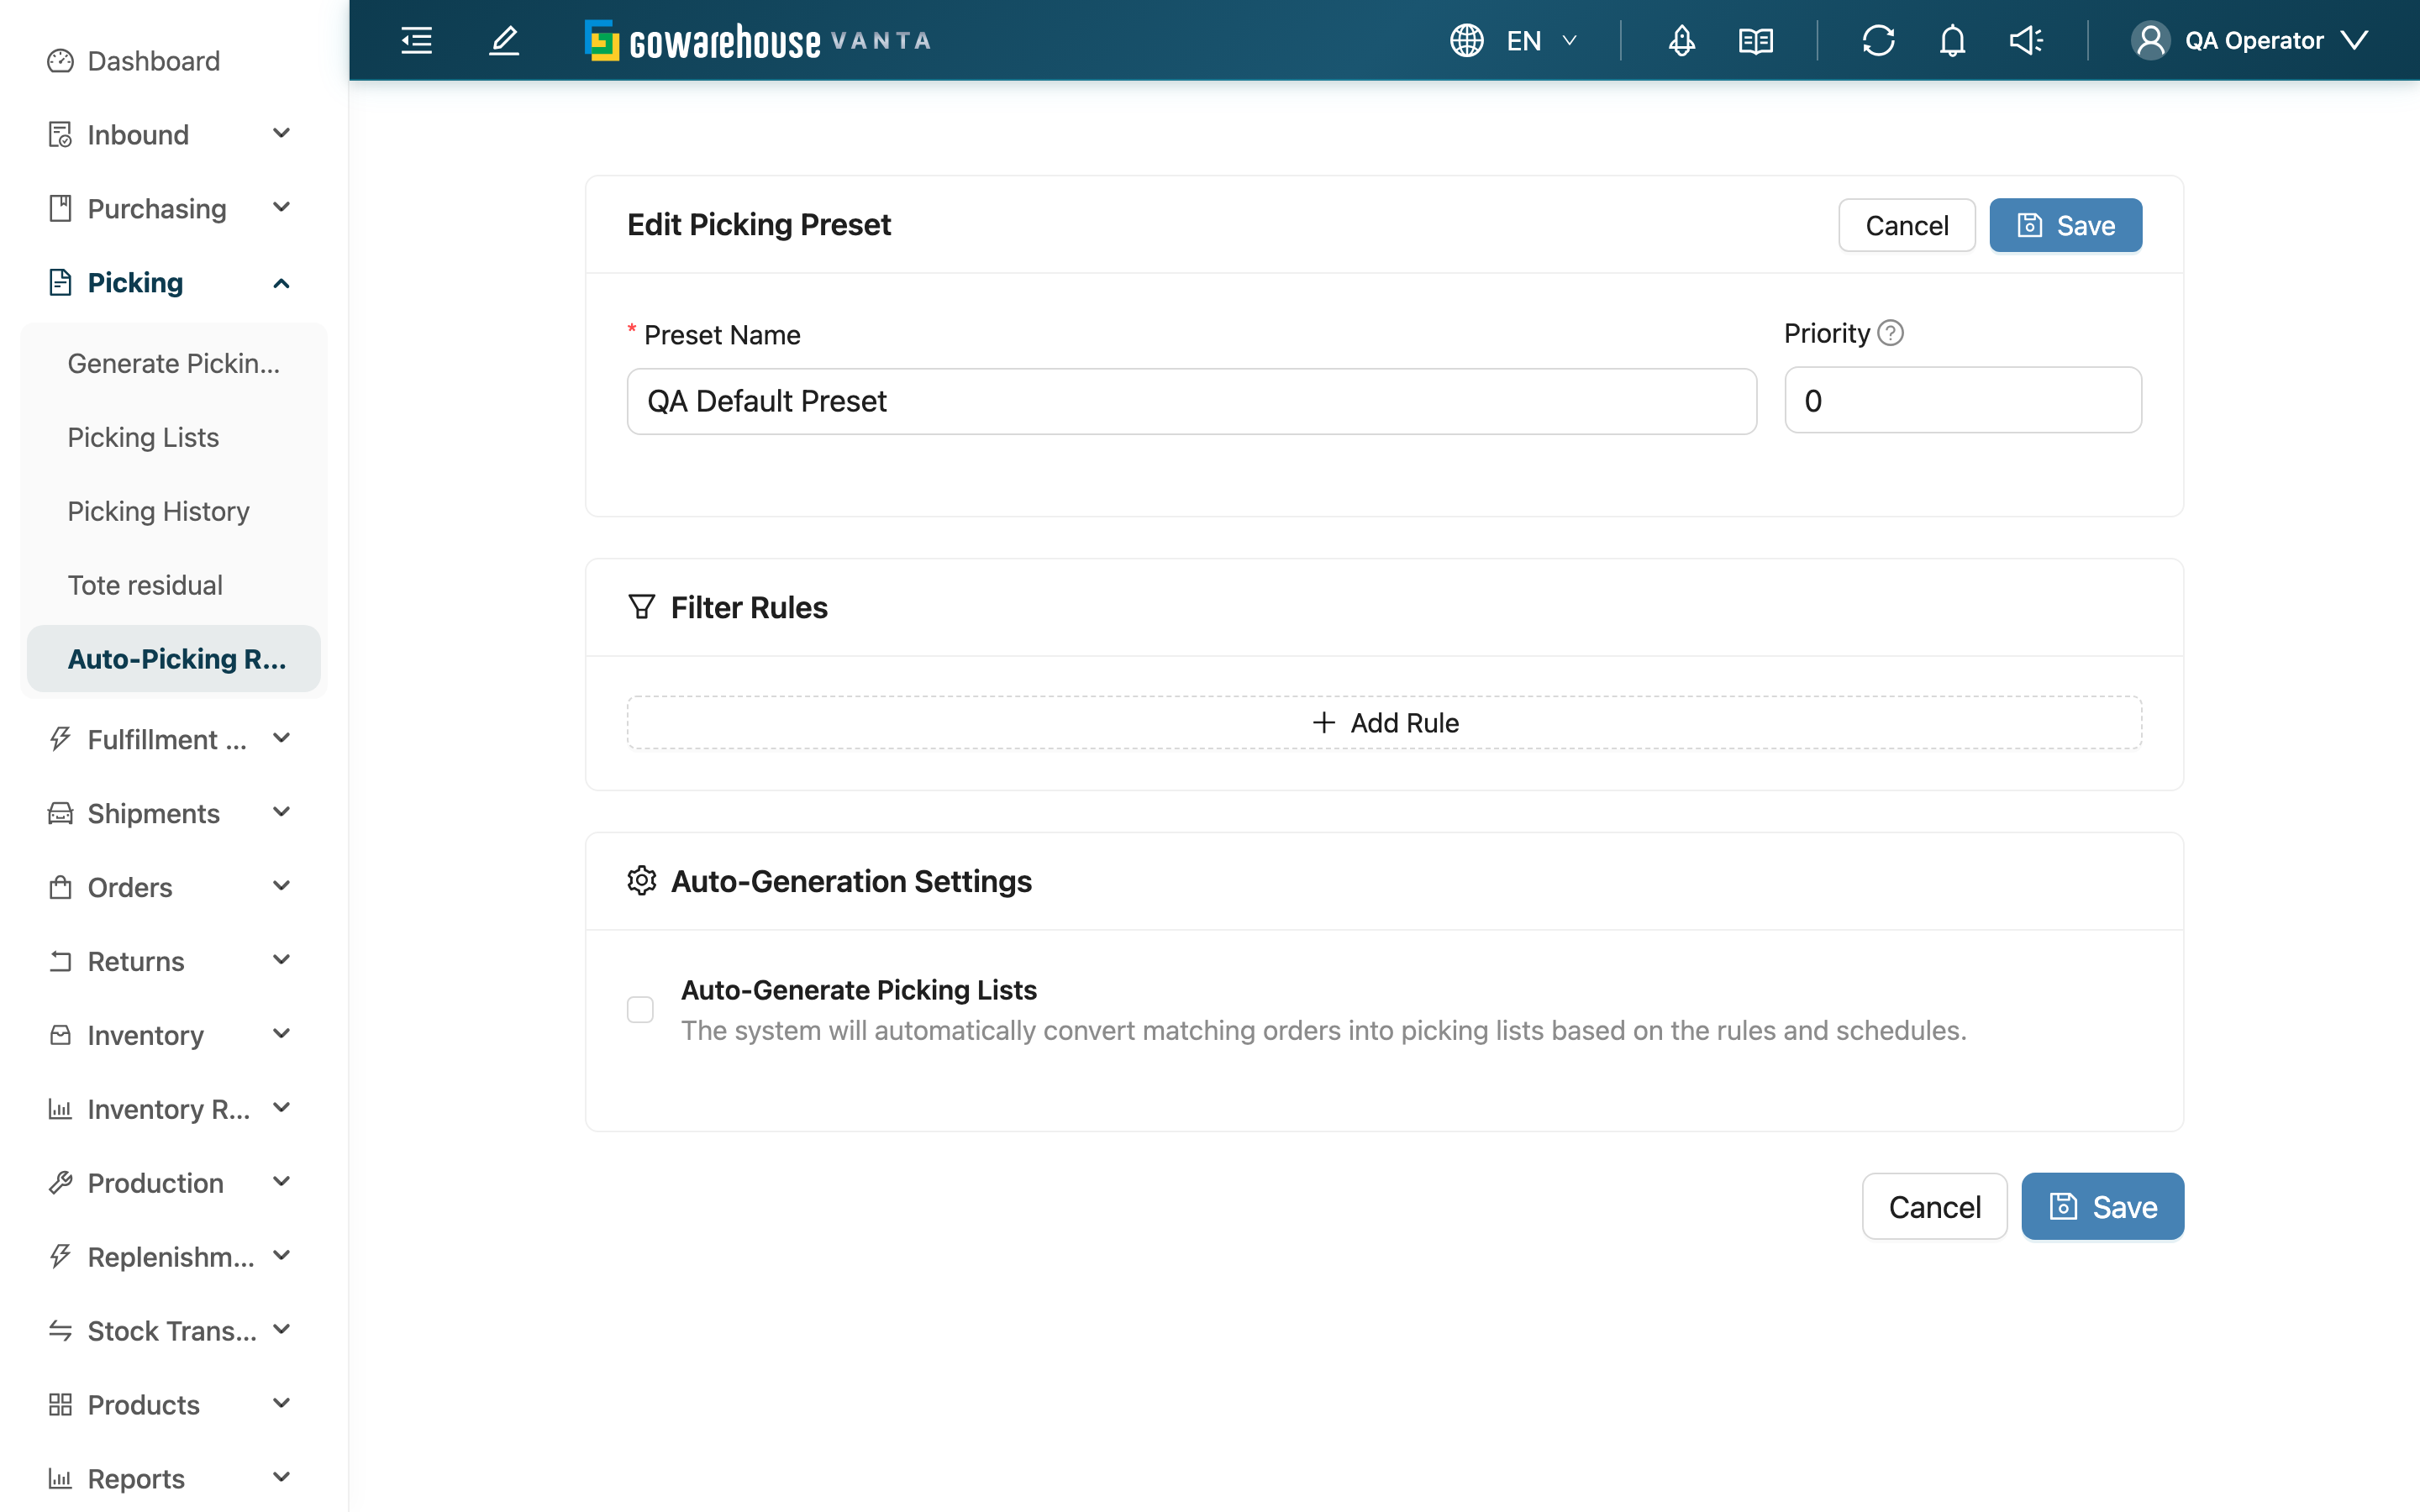The width and height of the screenshot is (2420, 1512).
Task: Click the rocket launch icon
Action: 1682,41
